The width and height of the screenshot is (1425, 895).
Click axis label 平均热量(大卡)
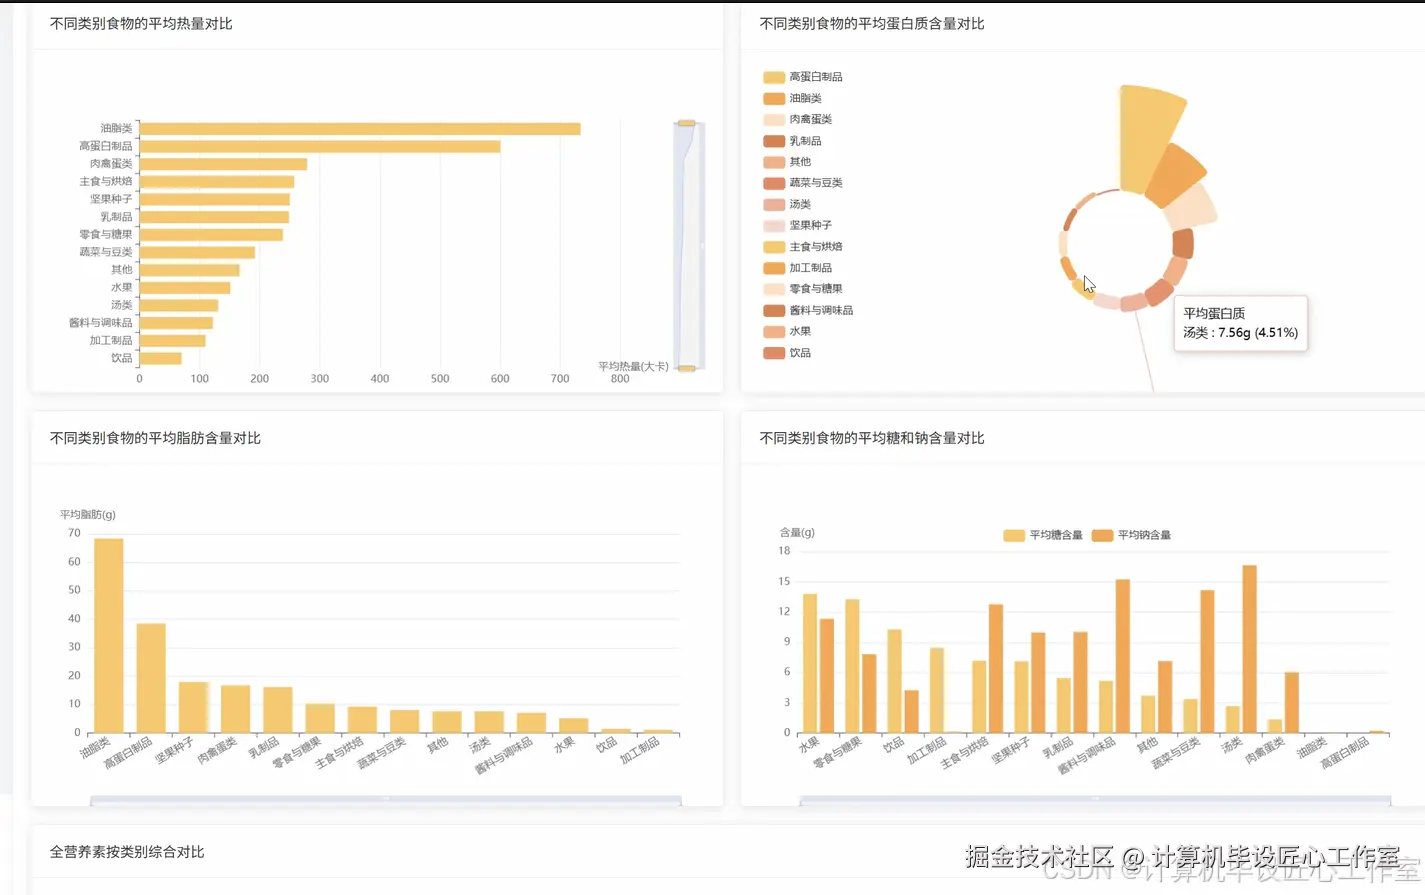point(633,366)
